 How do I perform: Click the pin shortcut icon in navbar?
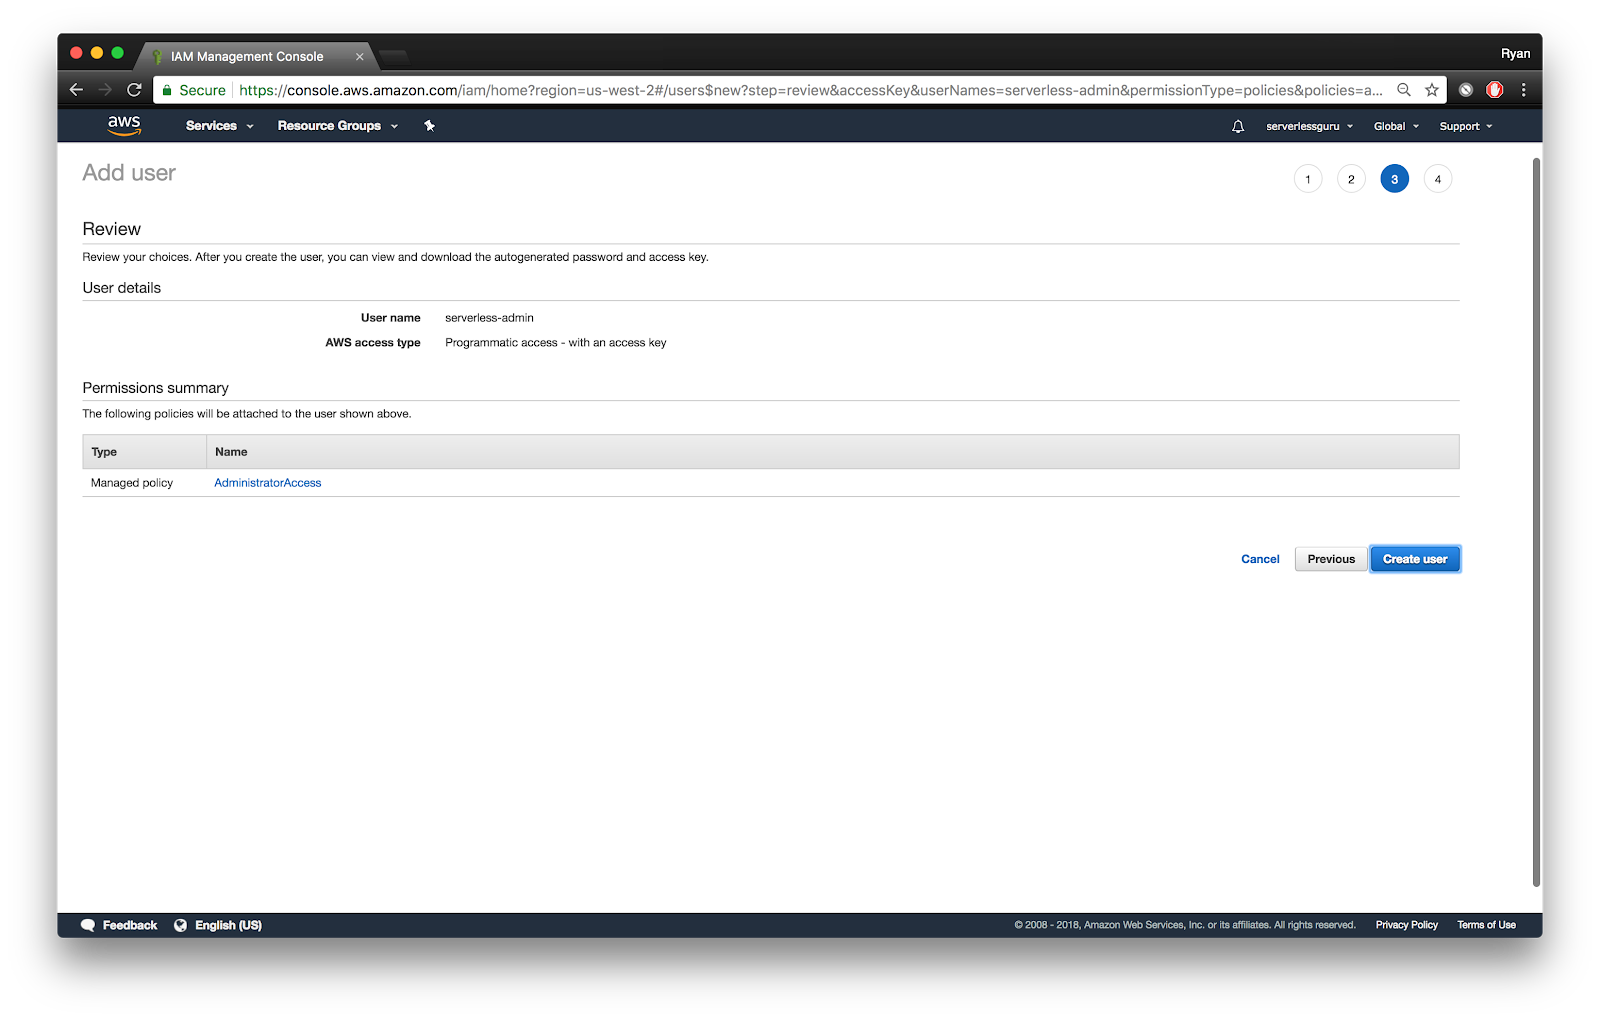(430, 126)
